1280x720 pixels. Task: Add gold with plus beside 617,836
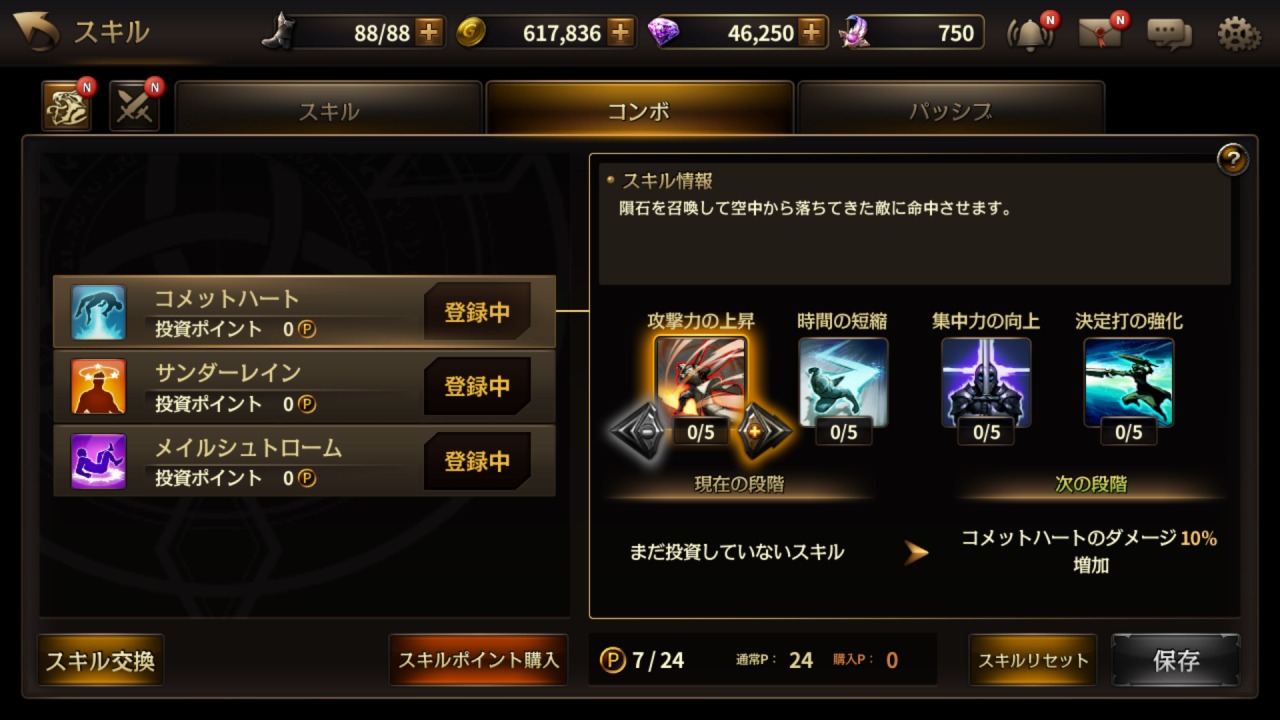point(620,33)
